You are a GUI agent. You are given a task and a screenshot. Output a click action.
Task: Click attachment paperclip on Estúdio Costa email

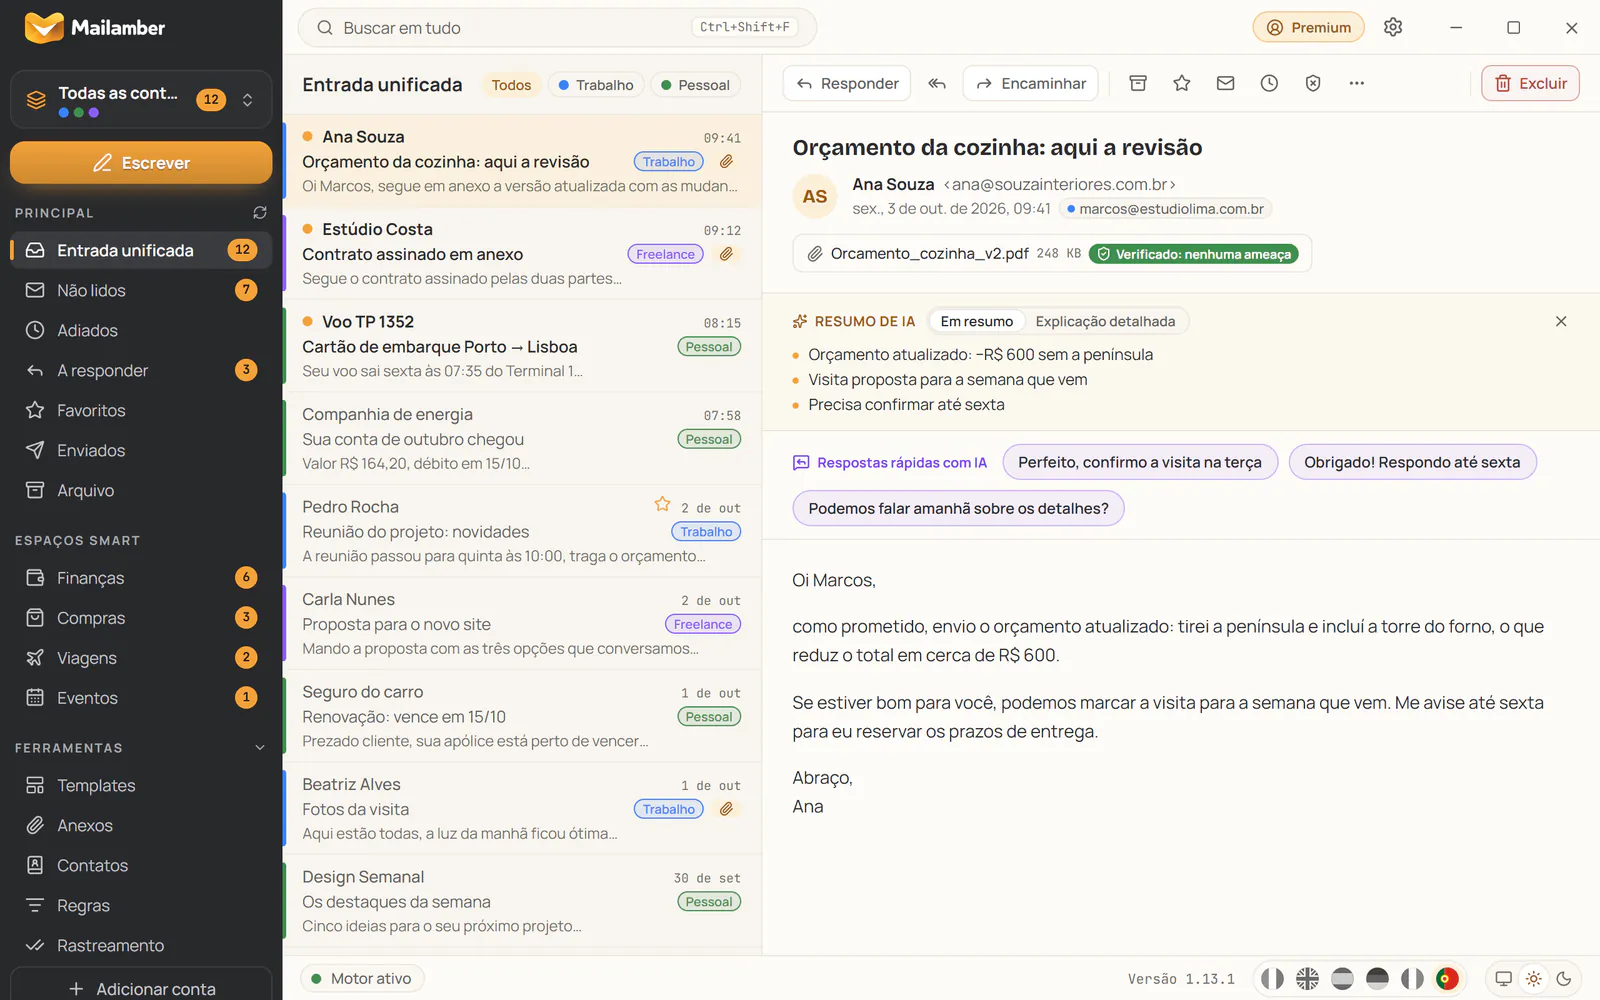pyautogui.click(x=727, y=254)
